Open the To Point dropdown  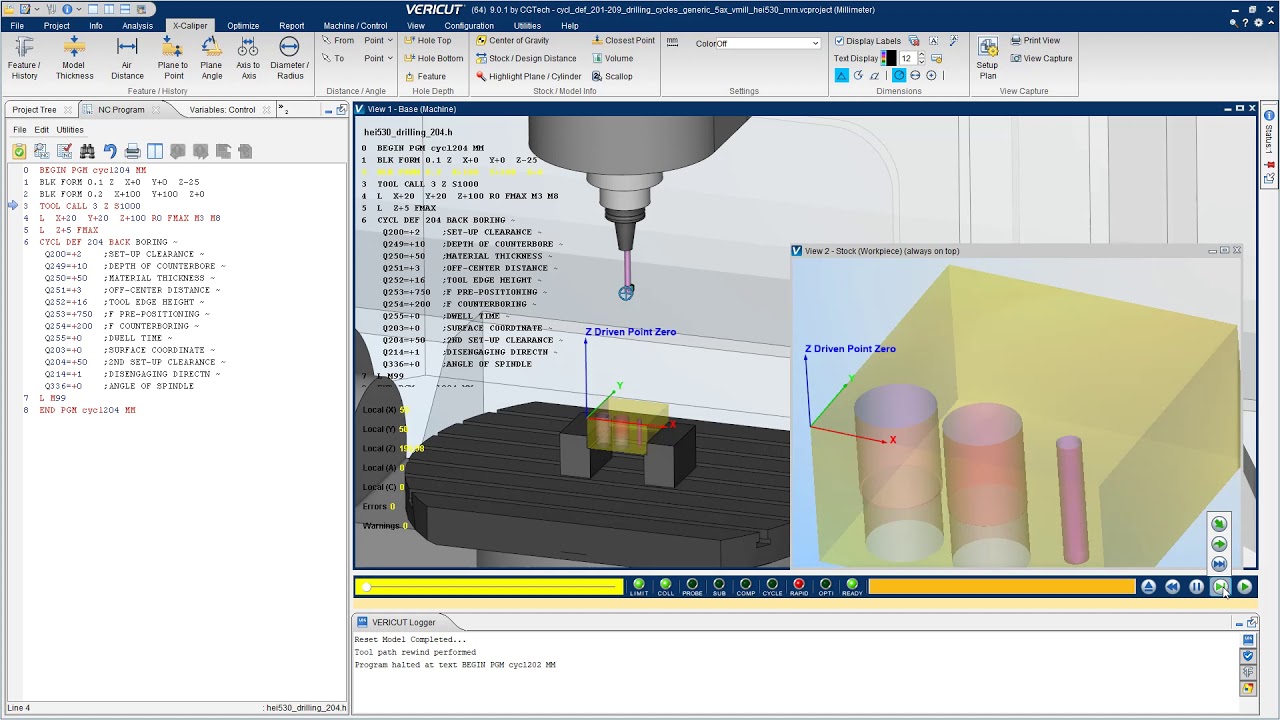click(378, 59)
